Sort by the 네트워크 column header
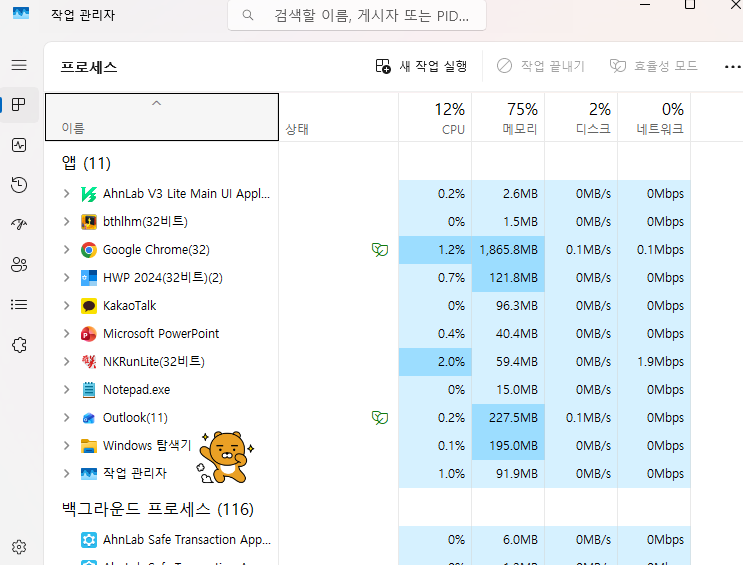This screenshot has width=743, height=565. 654,117
